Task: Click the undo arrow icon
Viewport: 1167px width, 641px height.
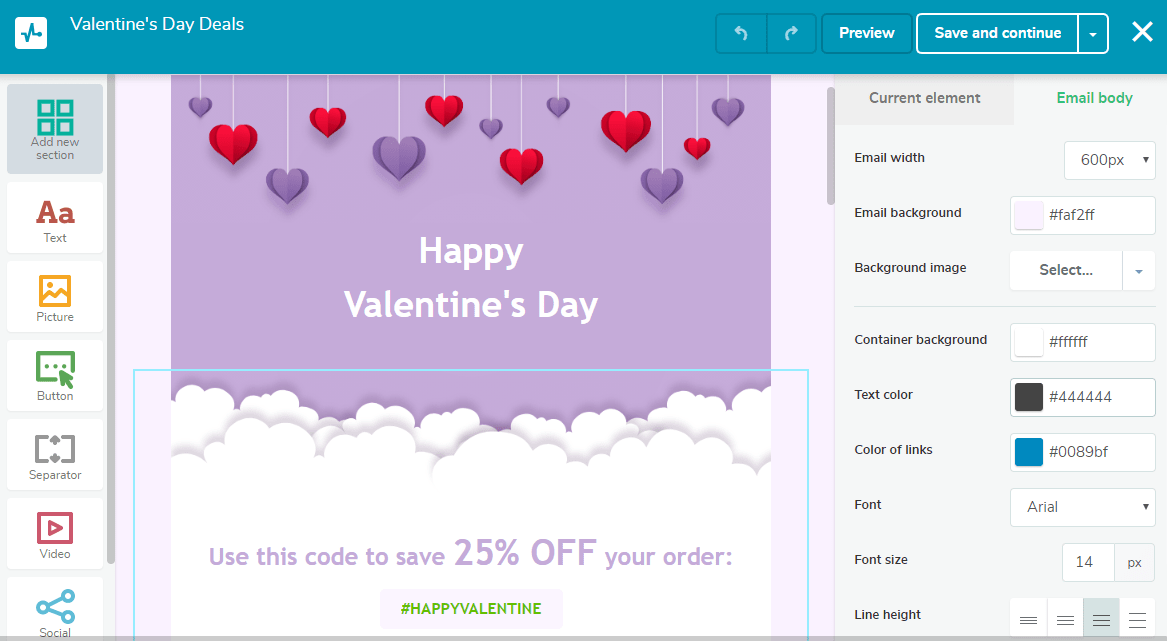Action: [741, 33]
